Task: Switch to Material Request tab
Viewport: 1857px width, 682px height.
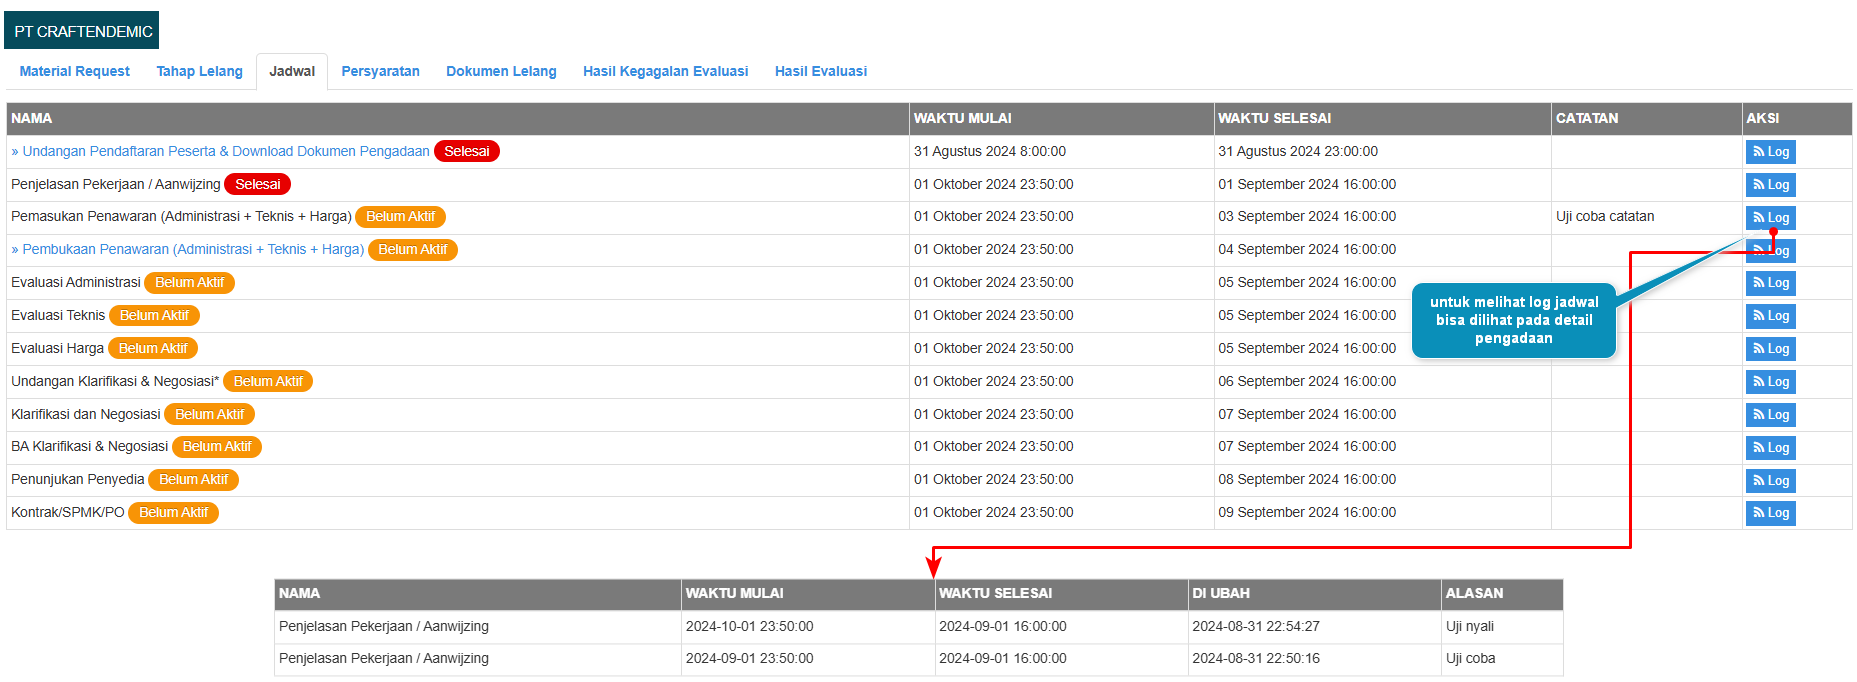Action: tap(75, 71)
